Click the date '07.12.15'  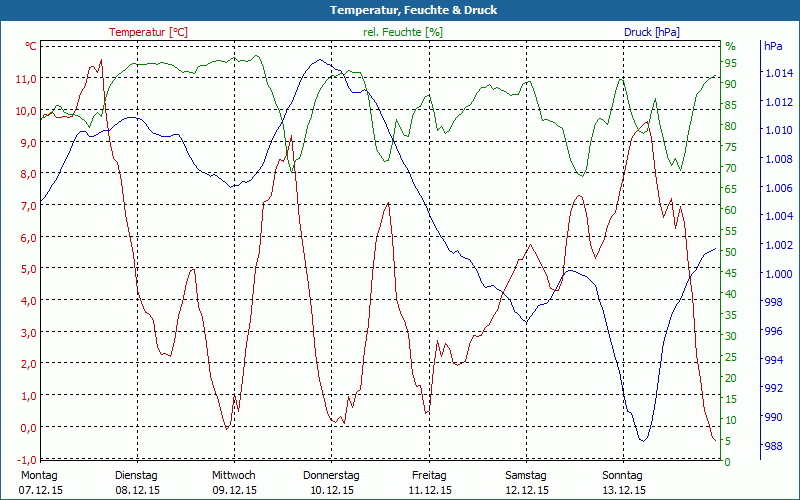click(x=41, y=490)
